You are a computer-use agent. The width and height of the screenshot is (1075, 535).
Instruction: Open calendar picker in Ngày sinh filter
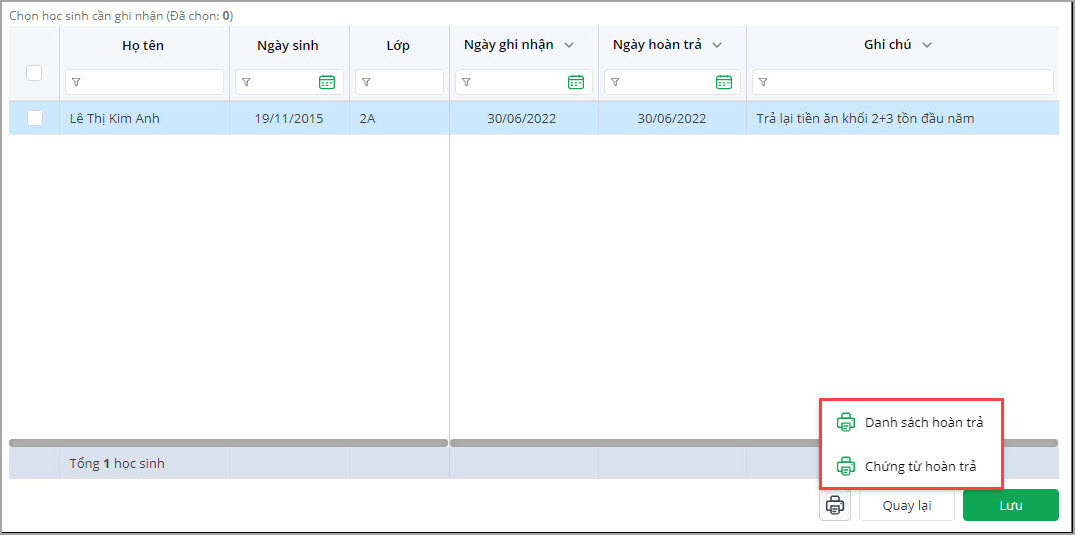pos(327,82)
